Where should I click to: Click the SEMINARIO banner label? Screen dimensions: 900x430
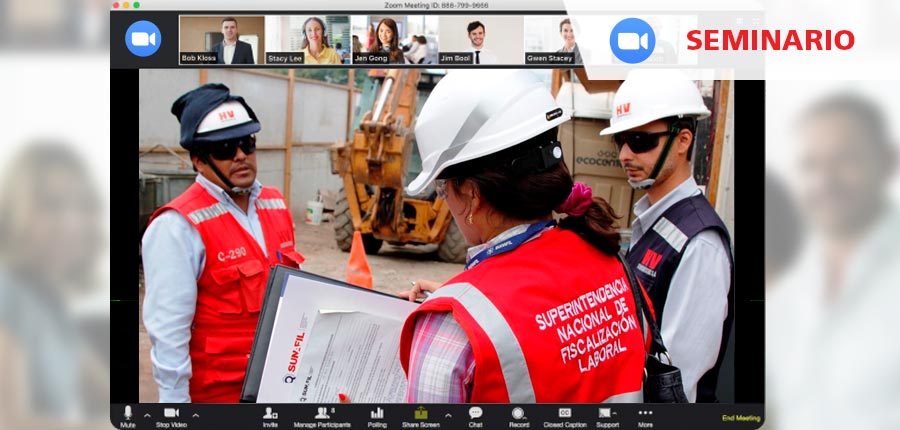point(770,41)
